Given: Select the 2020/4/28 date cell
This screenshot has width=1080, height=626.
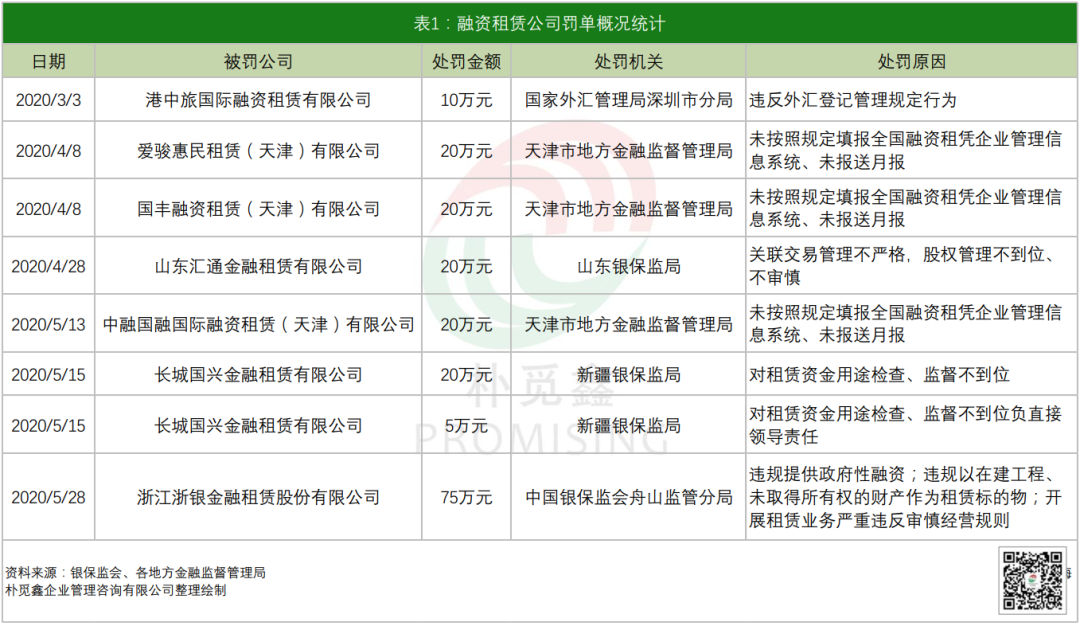Looking at the screenshot, I should click(x=49, y=267).
